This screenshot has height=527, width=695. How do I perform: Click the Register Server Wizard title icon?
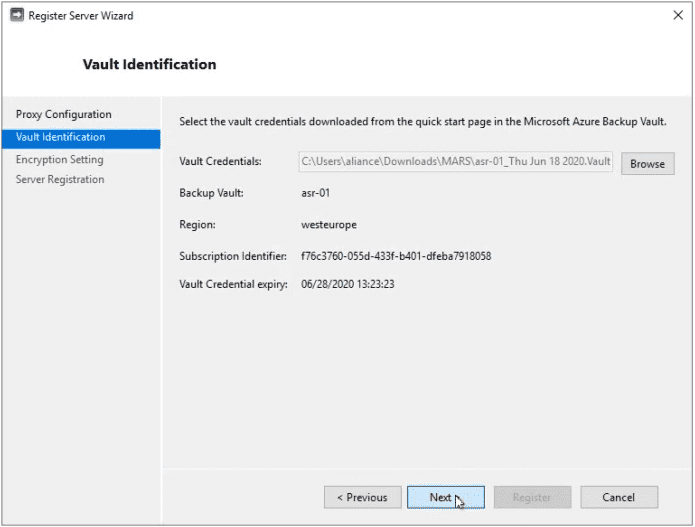17,15
